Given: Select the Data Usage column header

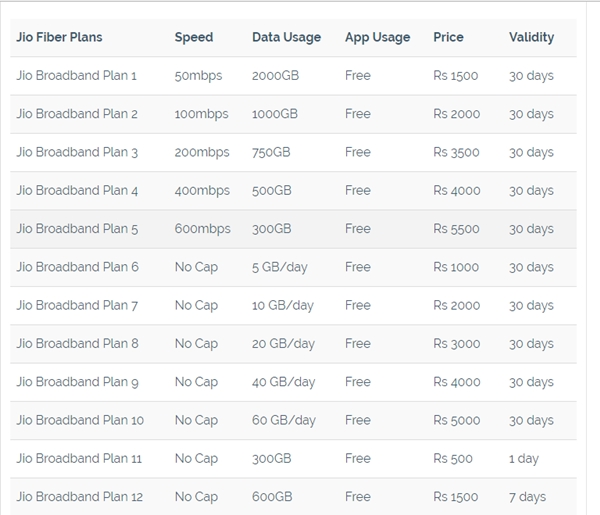Looking at the screenshot, I should click(286, 37).
